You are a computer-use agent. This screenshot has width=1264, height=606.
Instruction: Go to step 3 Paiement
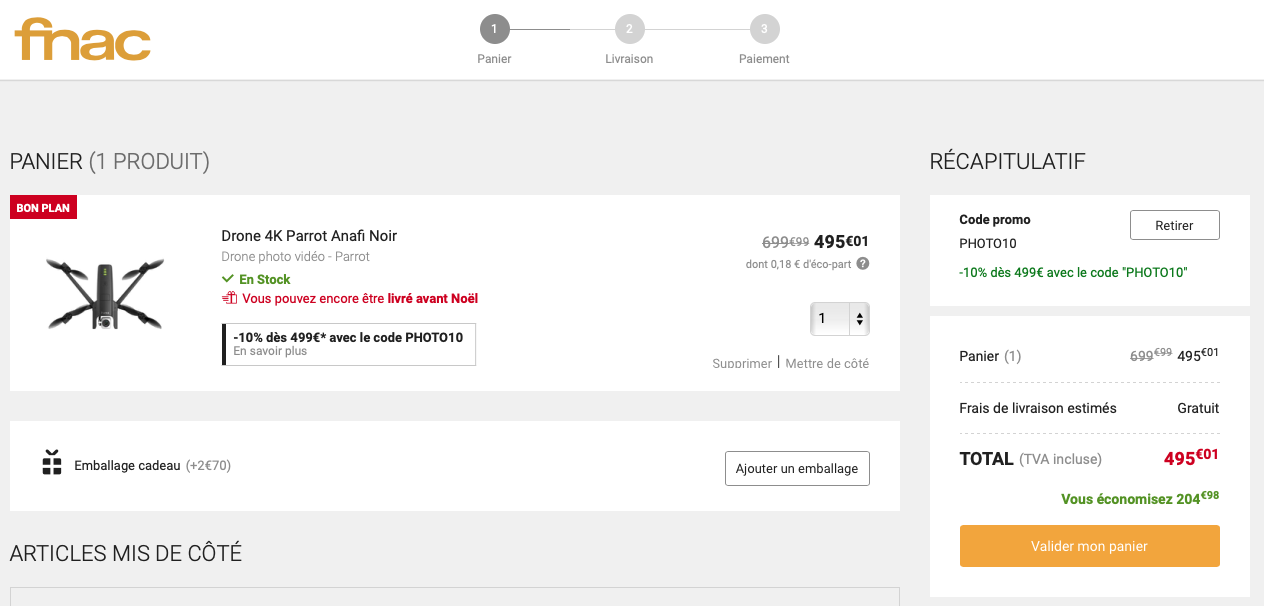tap(764, 29)
